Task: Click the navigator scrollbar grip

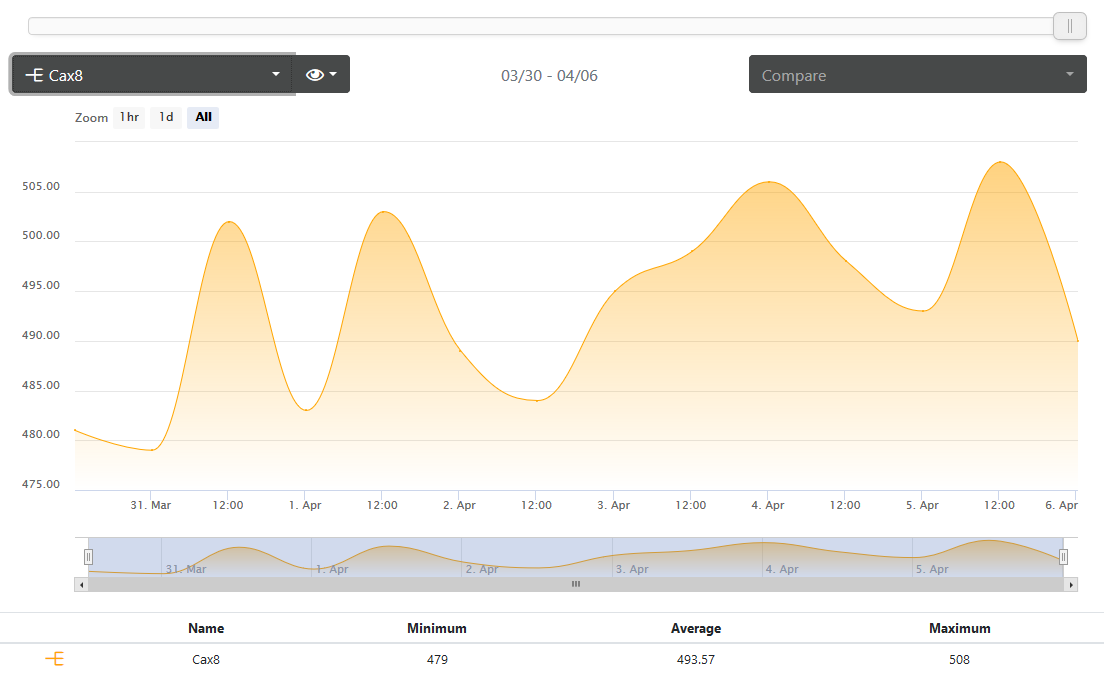Action: tap(576, 584)
